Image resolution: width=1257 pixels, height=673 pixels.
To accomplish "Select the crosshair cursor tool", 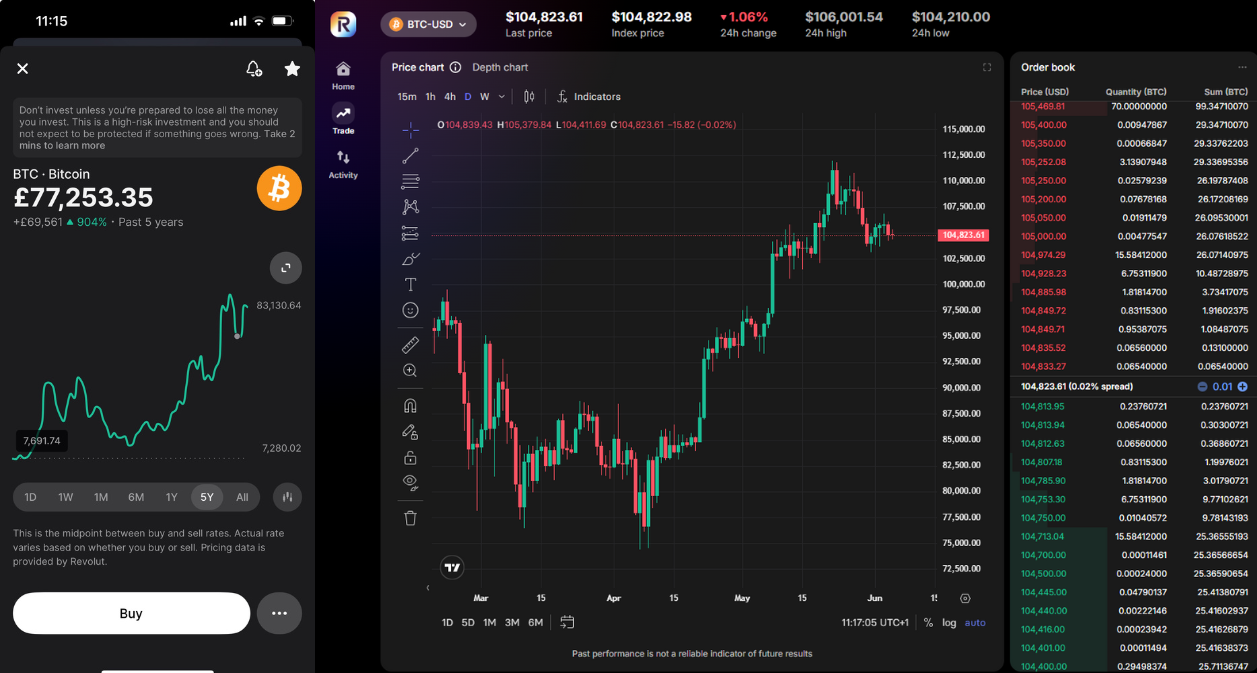I will (x=410, y=130).
